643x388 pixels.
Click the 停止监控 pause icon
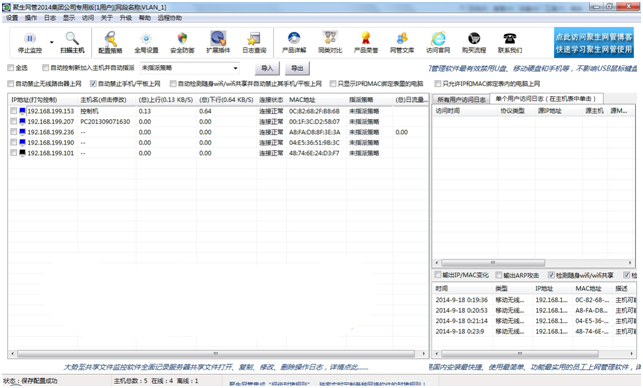tap(30, 39)
